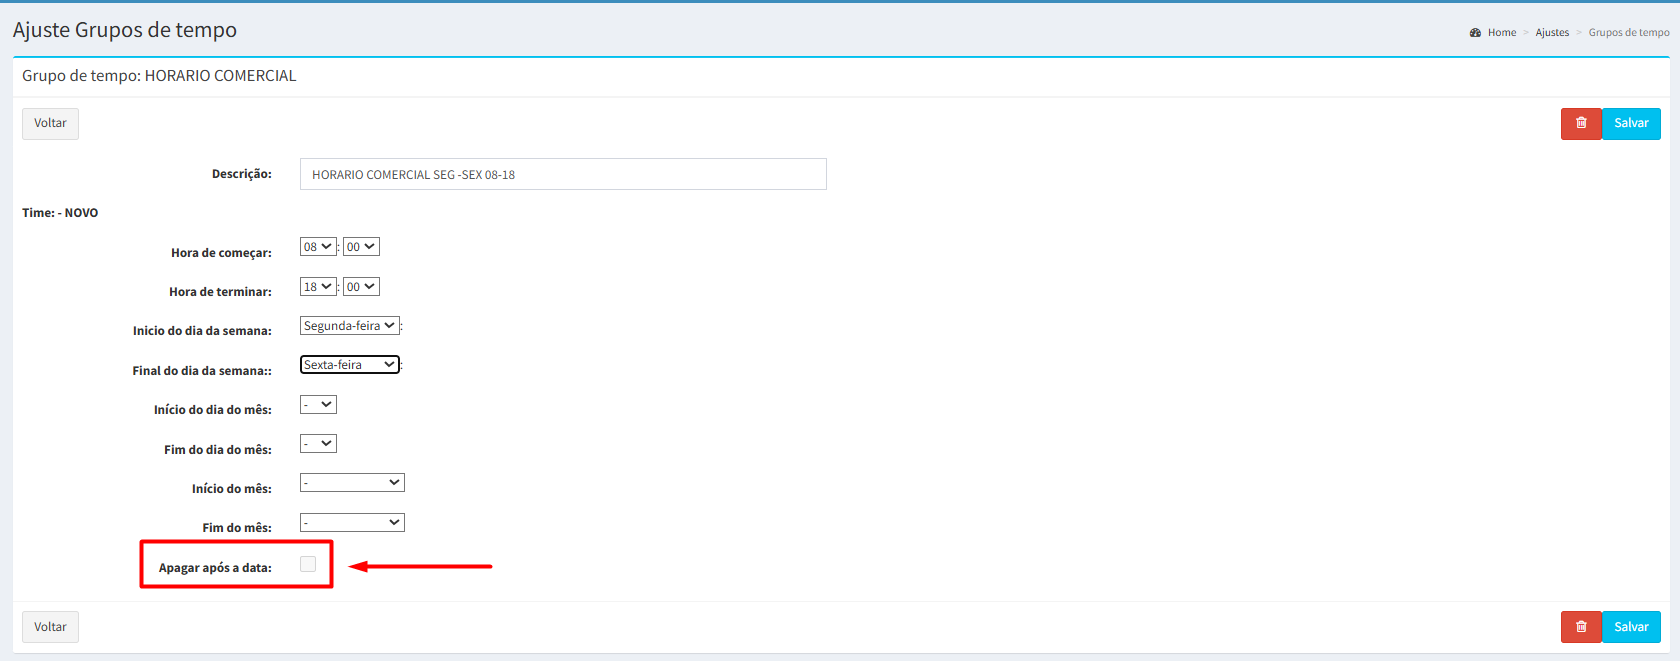Enable the 'Apagar após a data' checkbox
The height and width of the screenshot is (661, 1680).
308,565
